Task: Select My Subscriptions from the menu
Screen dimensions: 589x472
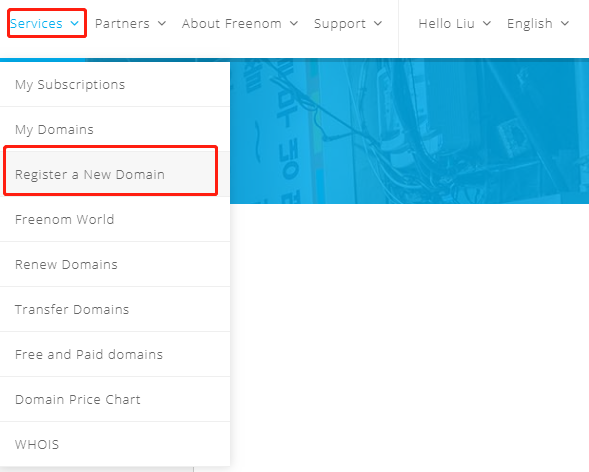Action: (115, 84)
